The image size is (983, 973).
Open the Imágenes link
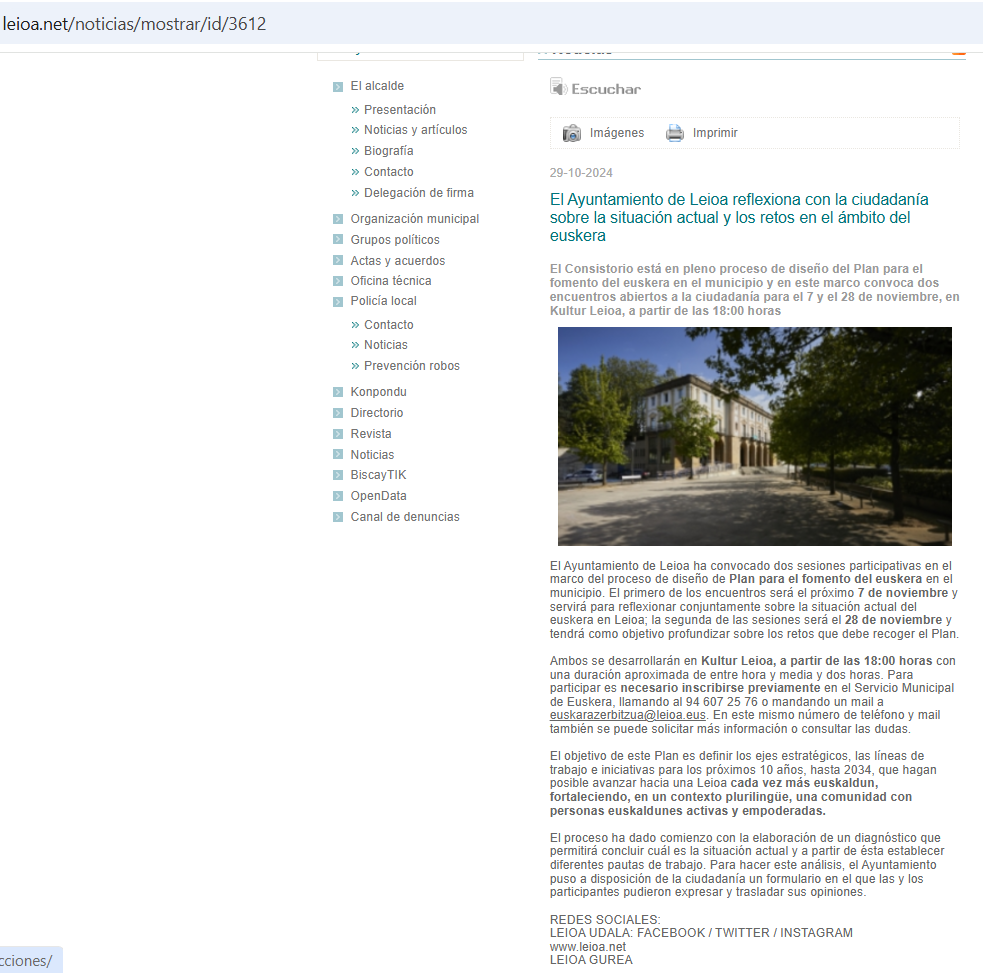[x=617, y=133]
